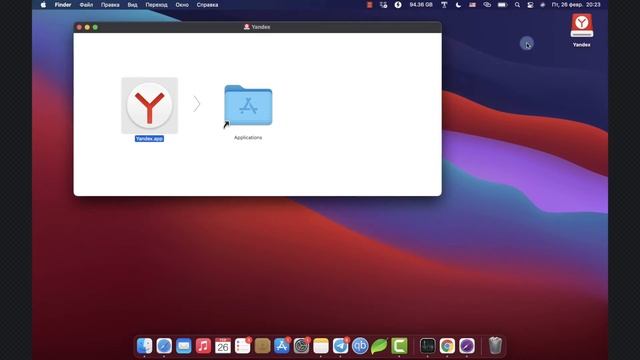Image resolution: width=640 pixels, height=360 pixels.
Task: Open Reminders from the Dock
Action: click(x=242, y=346)
